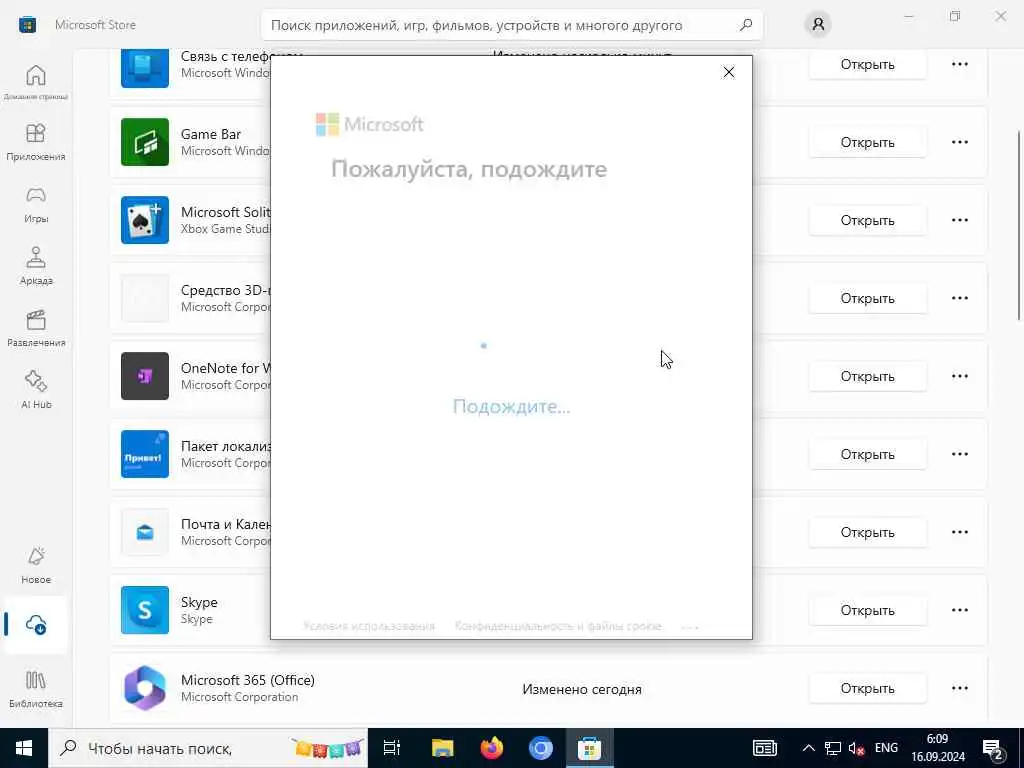The image size is (1024, 768).
Task: Open the Развлечения section
Action: pyautogui.click(x=36, y=328)
